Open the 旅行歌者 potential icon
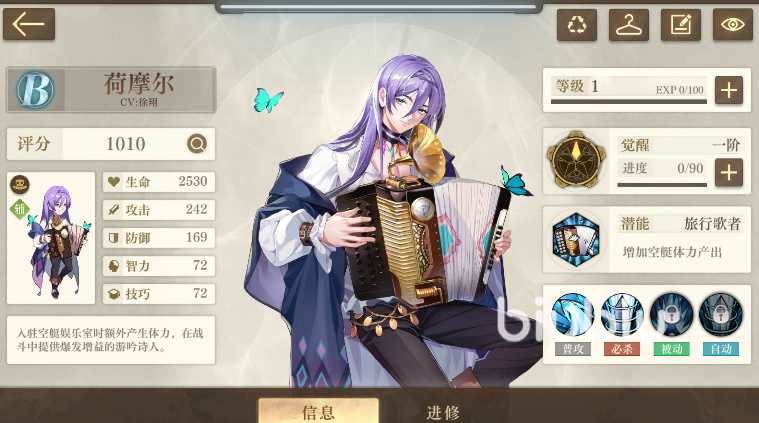Image resolution: width=759 pixels, height=423 pixels. pos(576,239)
